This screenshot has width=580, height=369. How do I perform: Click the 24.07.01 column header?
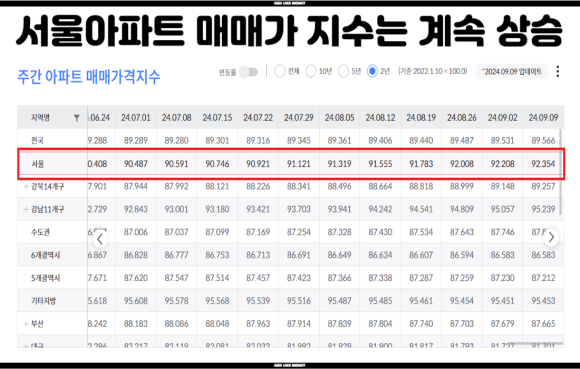pos(136,118)
